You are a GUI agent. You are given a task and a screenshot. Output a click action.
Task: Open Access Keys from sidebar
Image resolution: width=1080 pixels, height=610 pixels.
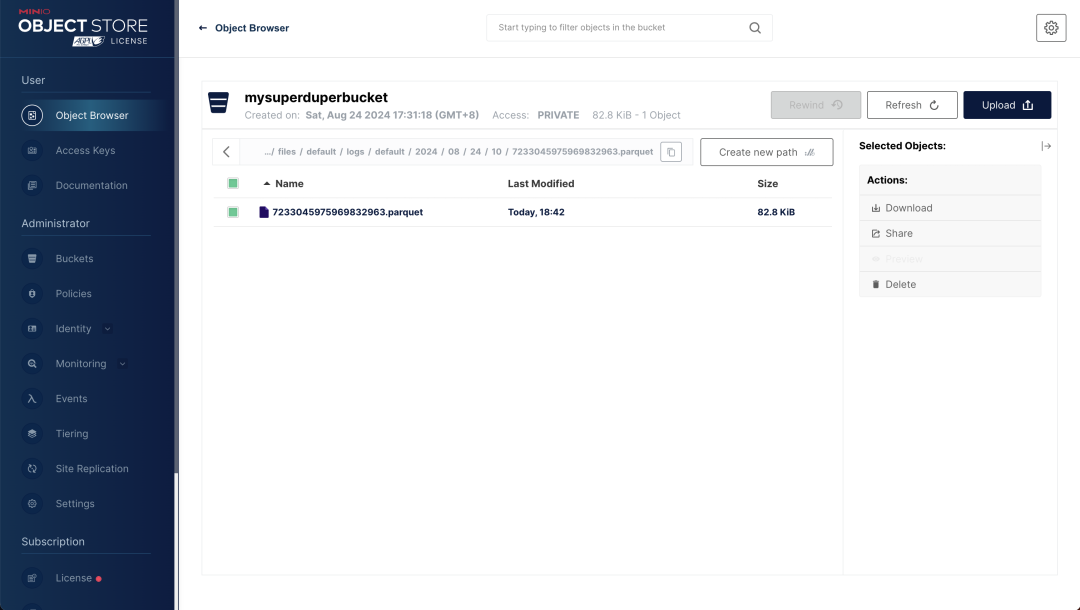[85, 150]
